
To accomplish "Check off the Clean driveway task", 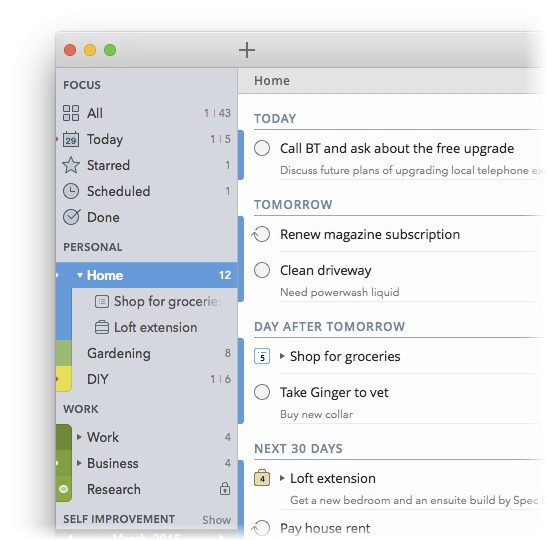I will pos(262,270).
